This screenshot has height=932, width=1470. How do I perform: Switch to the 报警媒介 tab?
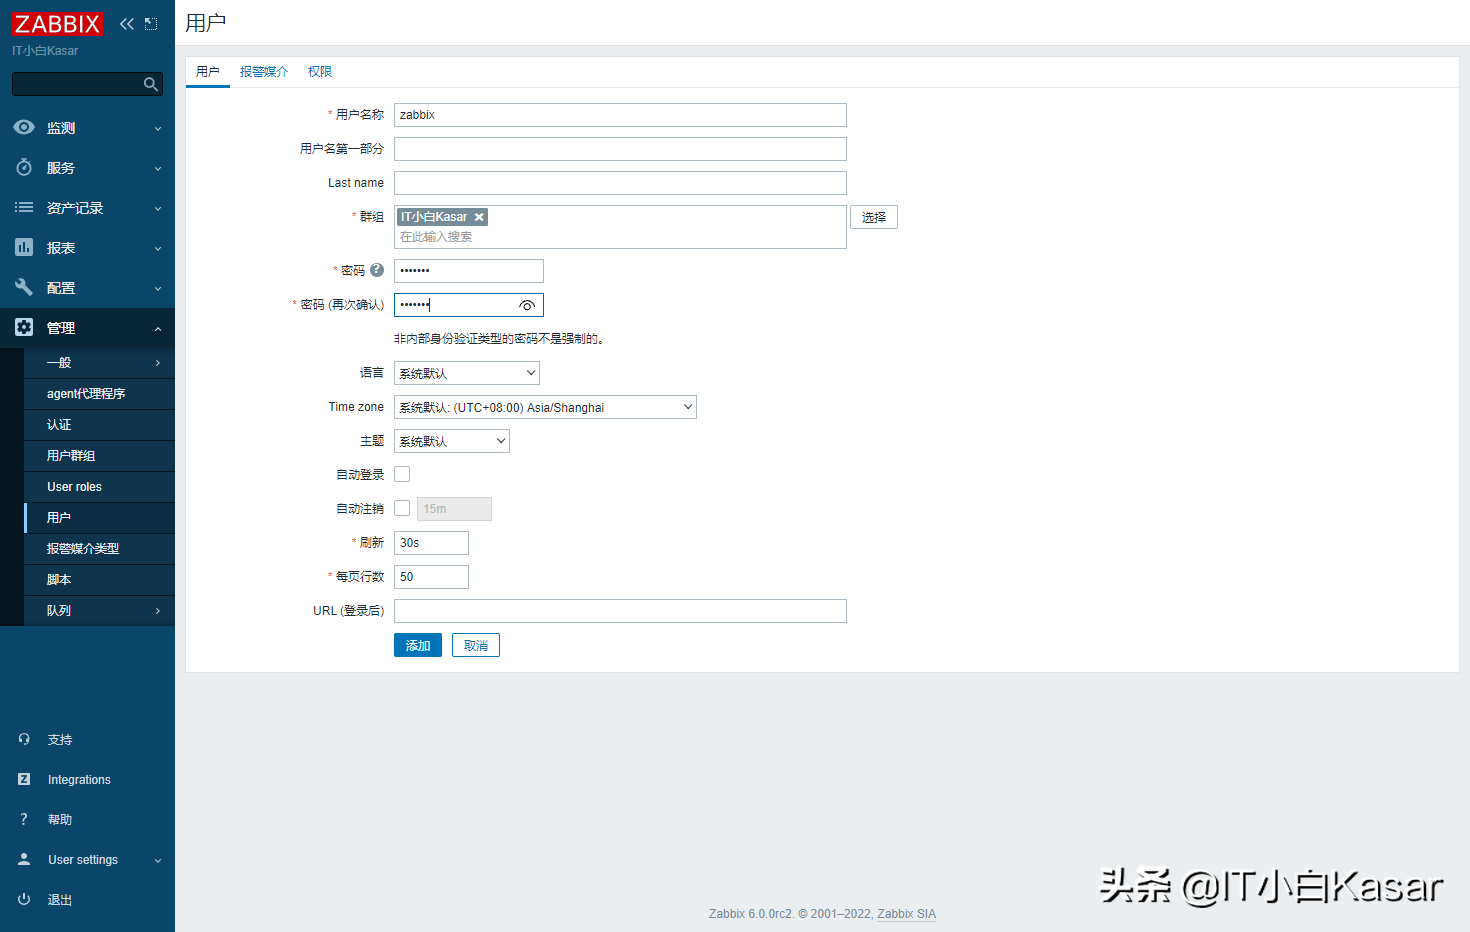coord(264,72)
